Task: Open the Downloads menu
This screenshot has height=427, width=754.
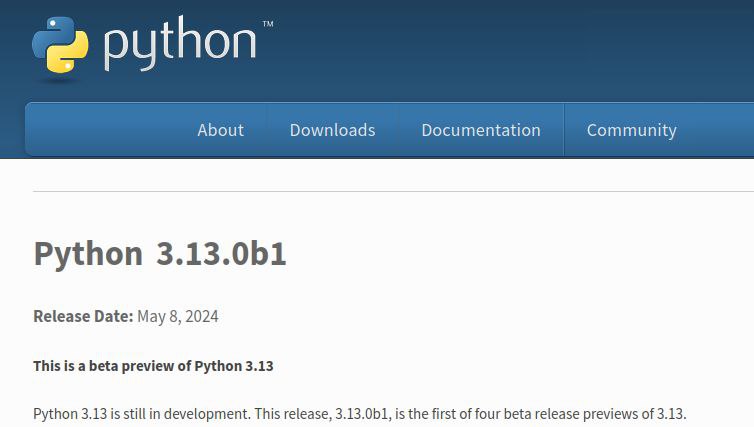Action: point(332,130)
